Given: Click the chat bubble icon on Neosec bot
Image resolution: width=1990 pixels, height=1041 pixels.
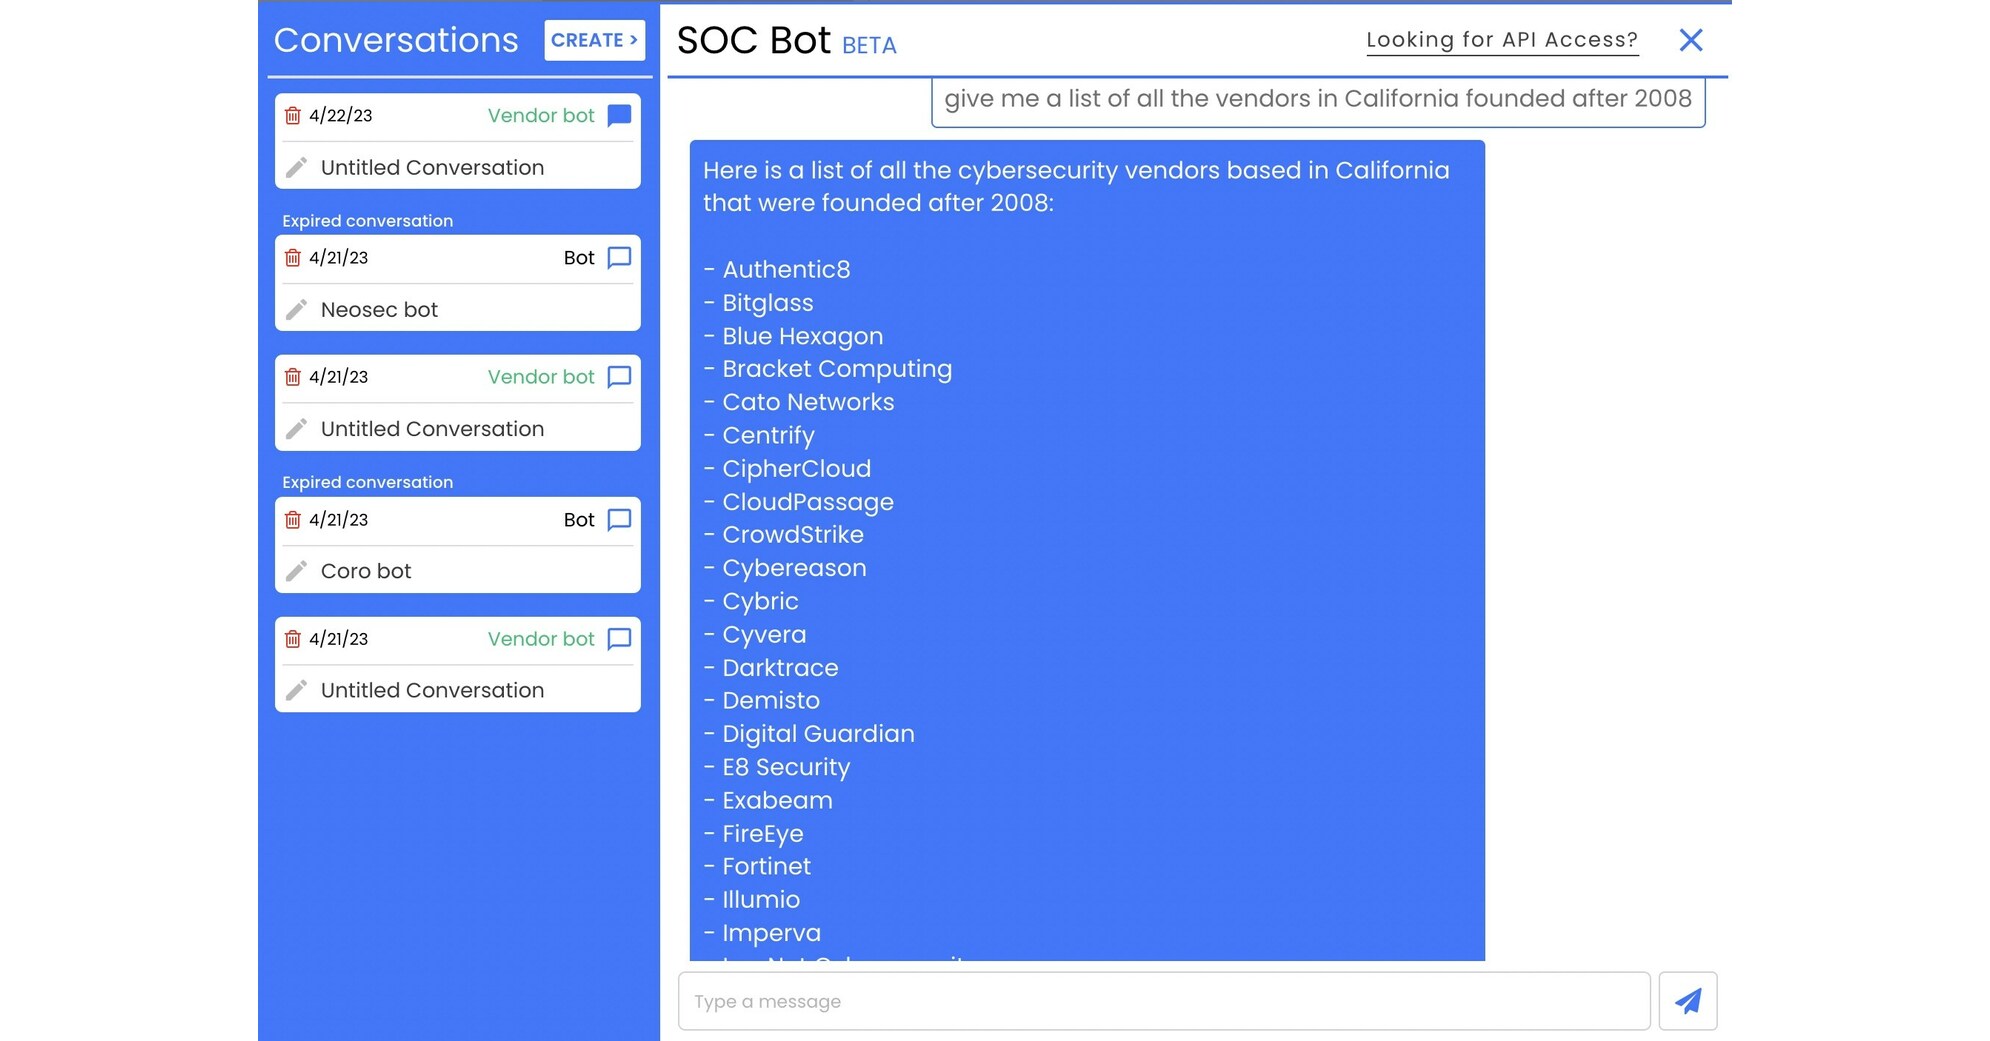Looking at the screenshot, I should click(x=620, y=257).
